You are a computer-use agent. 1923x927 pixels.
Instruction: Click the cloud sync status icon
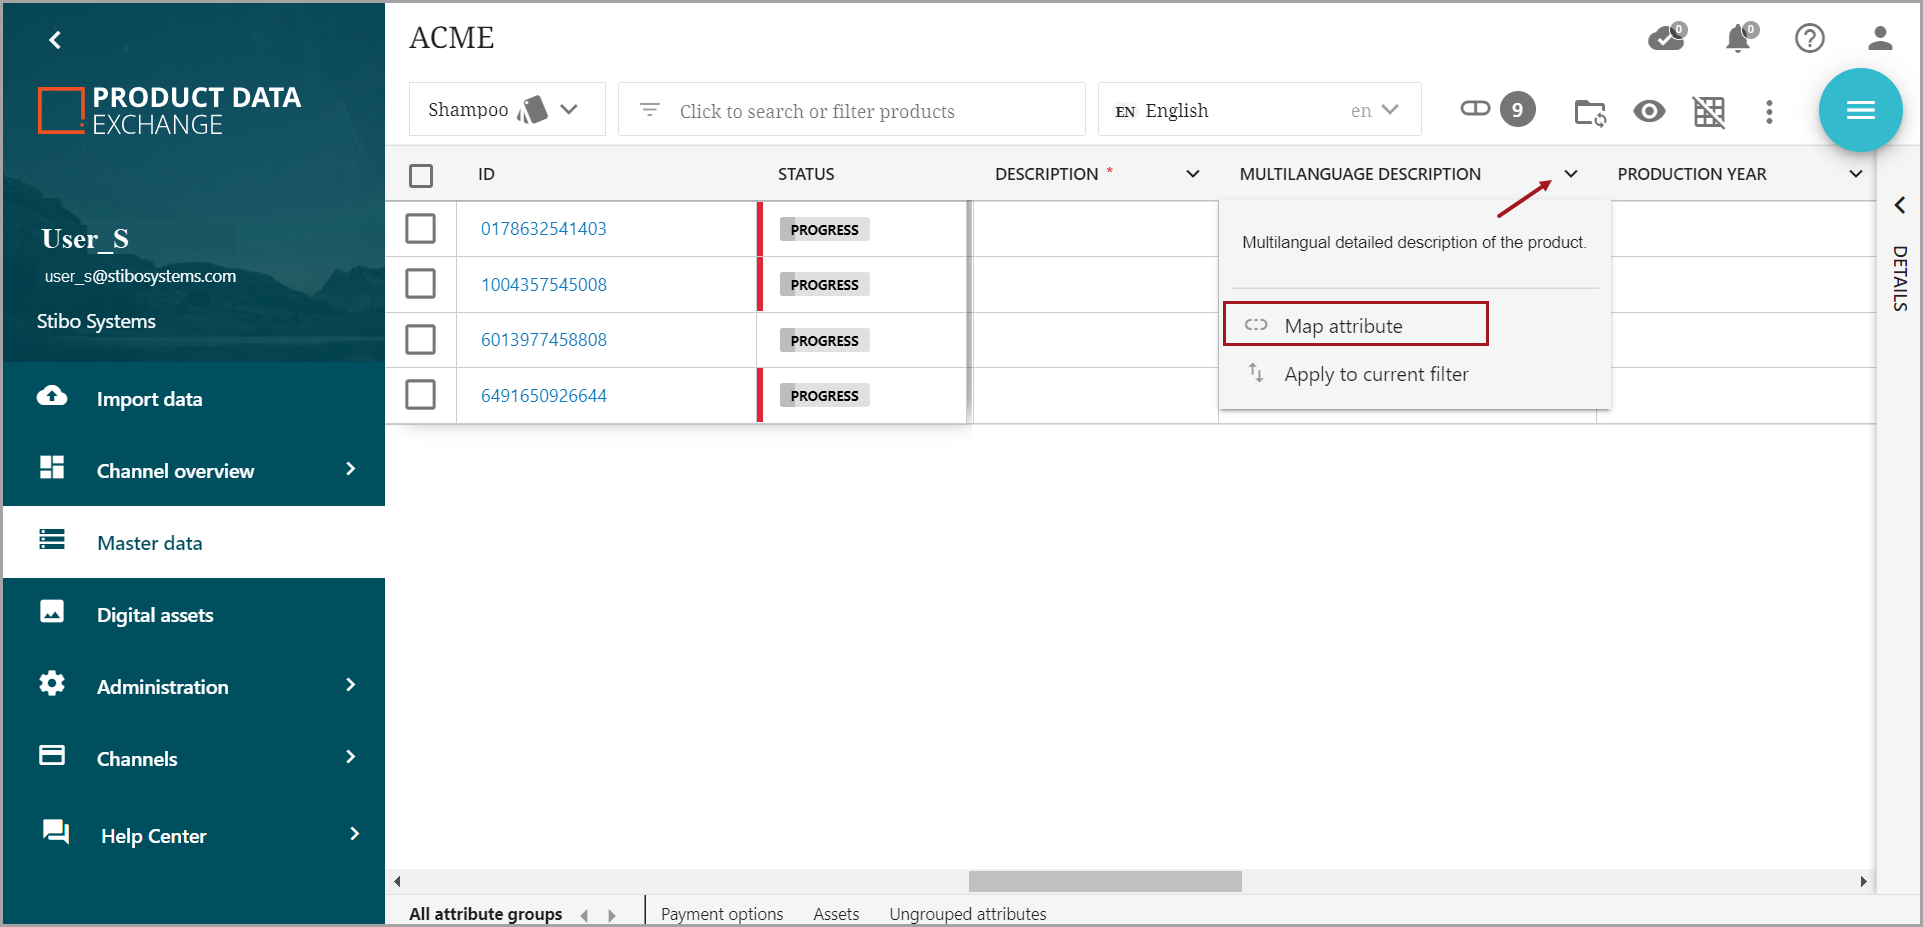(x=1666, y=38)
